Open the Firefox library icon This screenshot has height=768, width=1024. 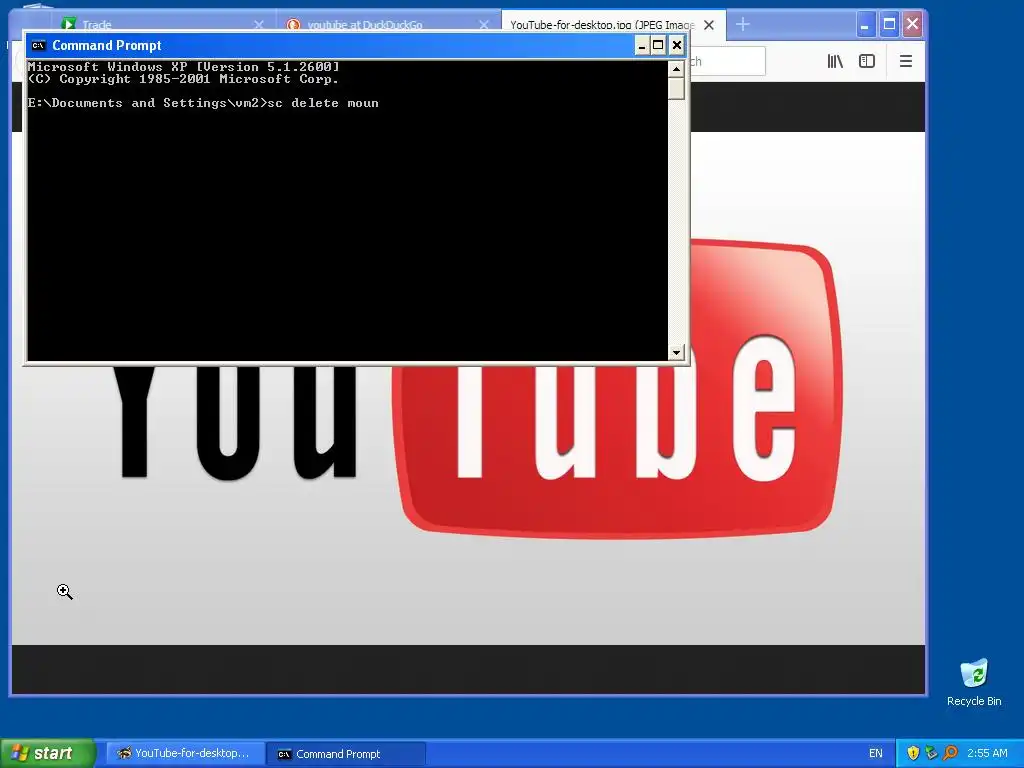click(835, 61)
